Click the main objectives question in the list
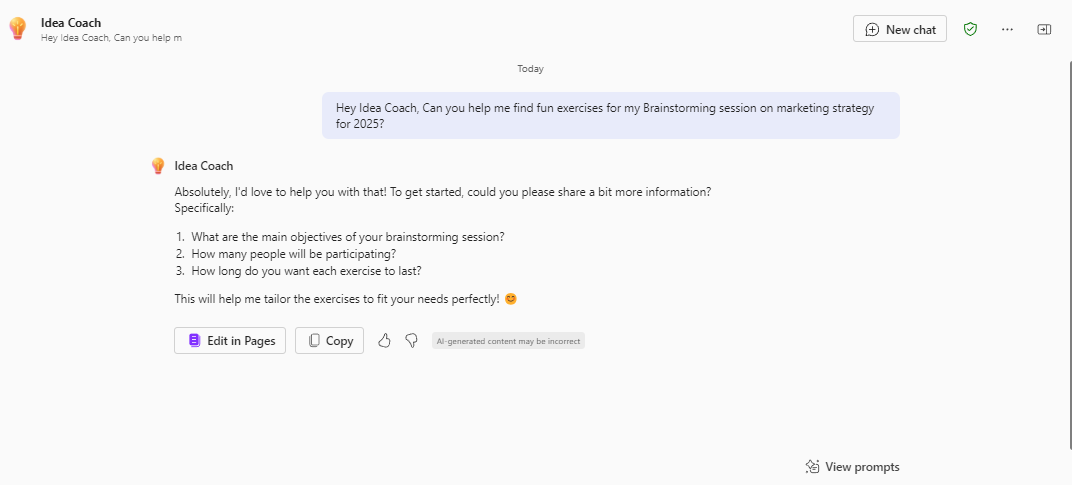Screen dimensions: 1072x485 coord(347,237)
